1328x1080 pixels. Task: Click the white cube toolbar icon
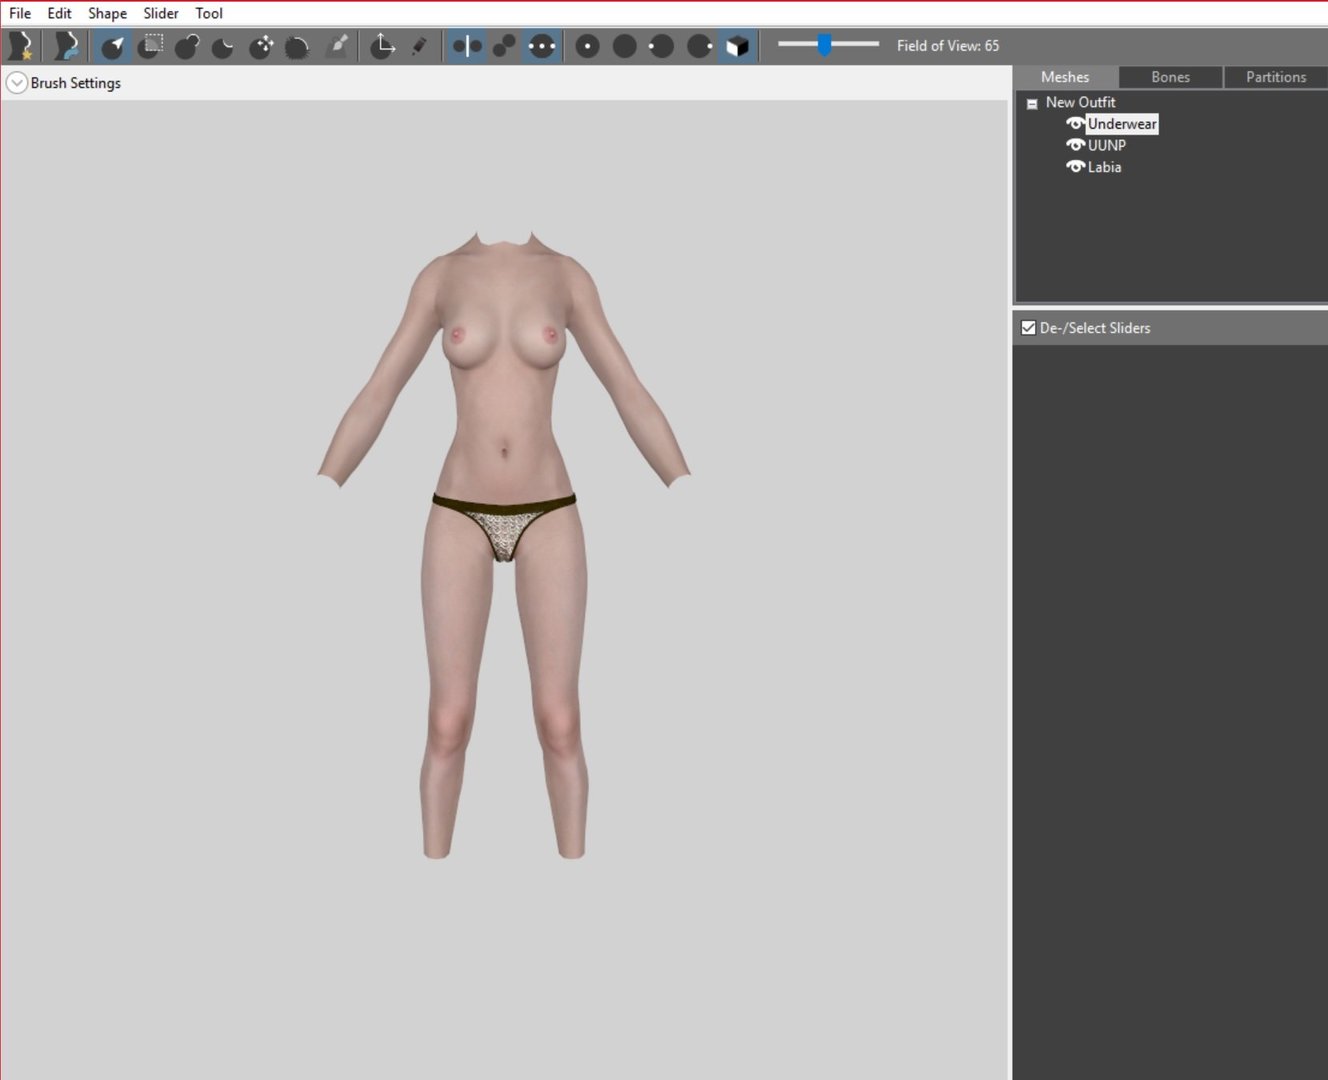(x=737, y=46)
